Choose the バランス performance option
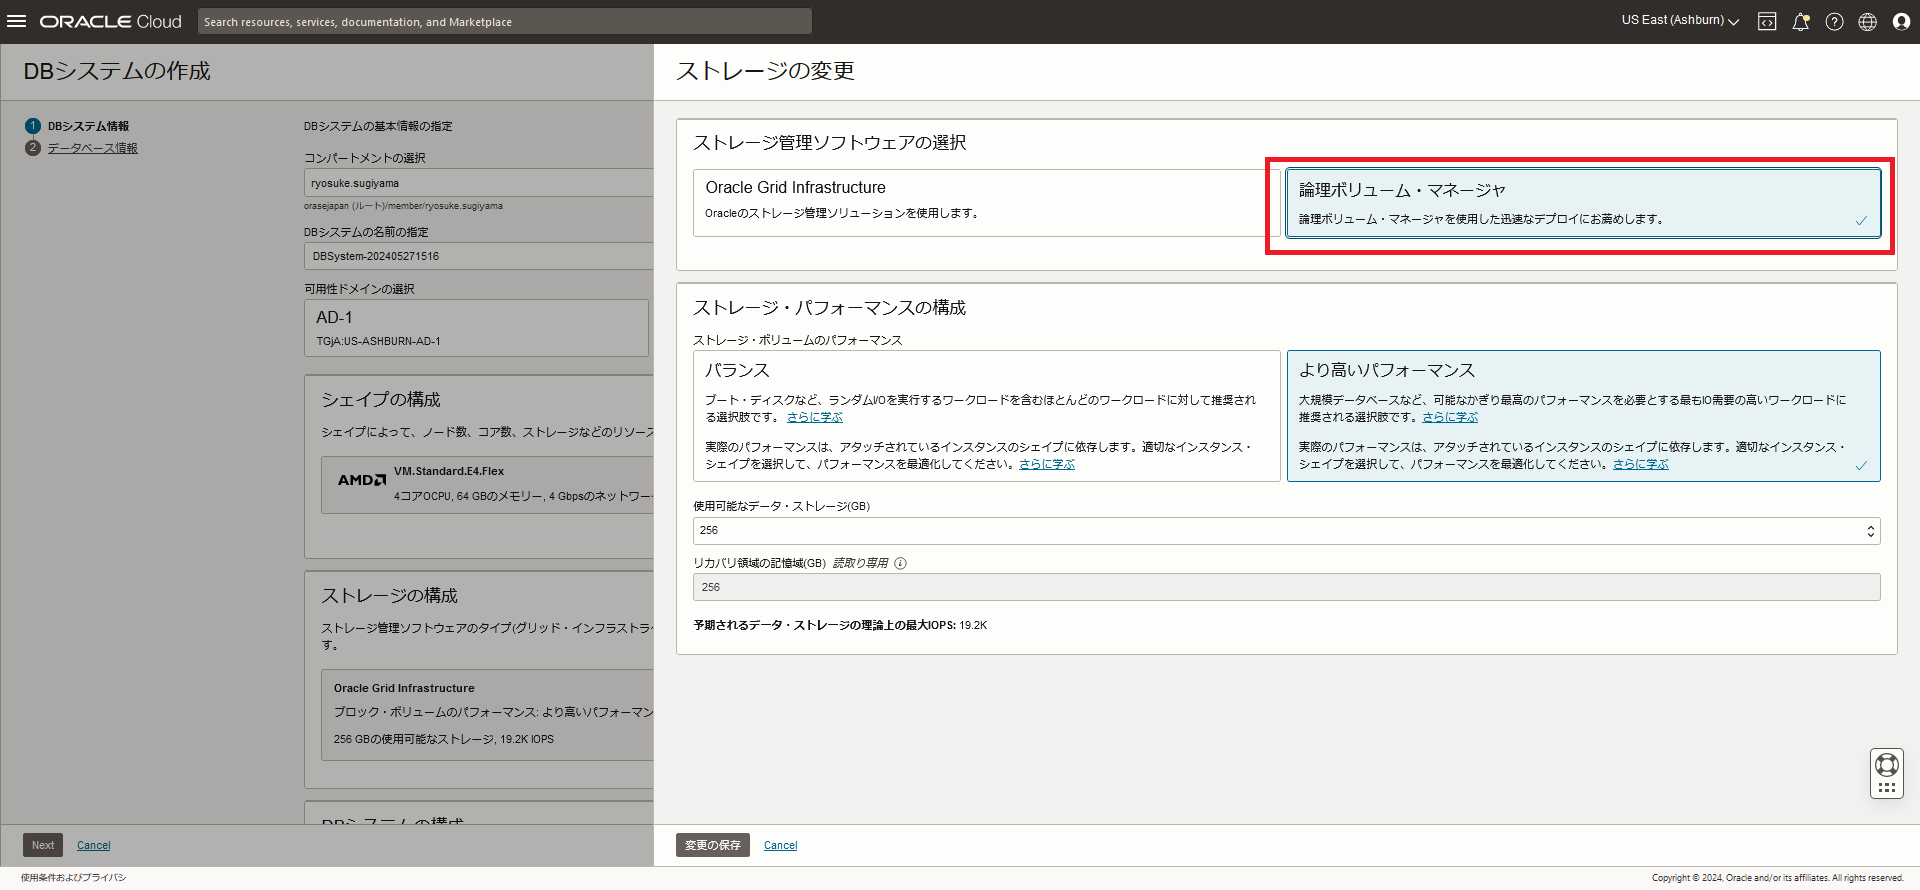This screenshot has width=1920, height=890. [986, 416]
